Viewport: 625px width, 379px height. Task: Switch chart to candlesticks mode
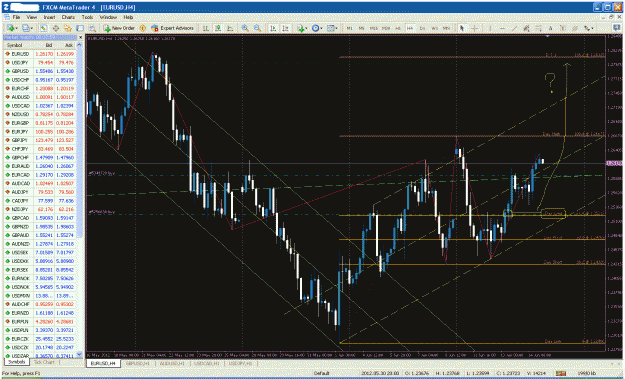[x=218, y=28]
